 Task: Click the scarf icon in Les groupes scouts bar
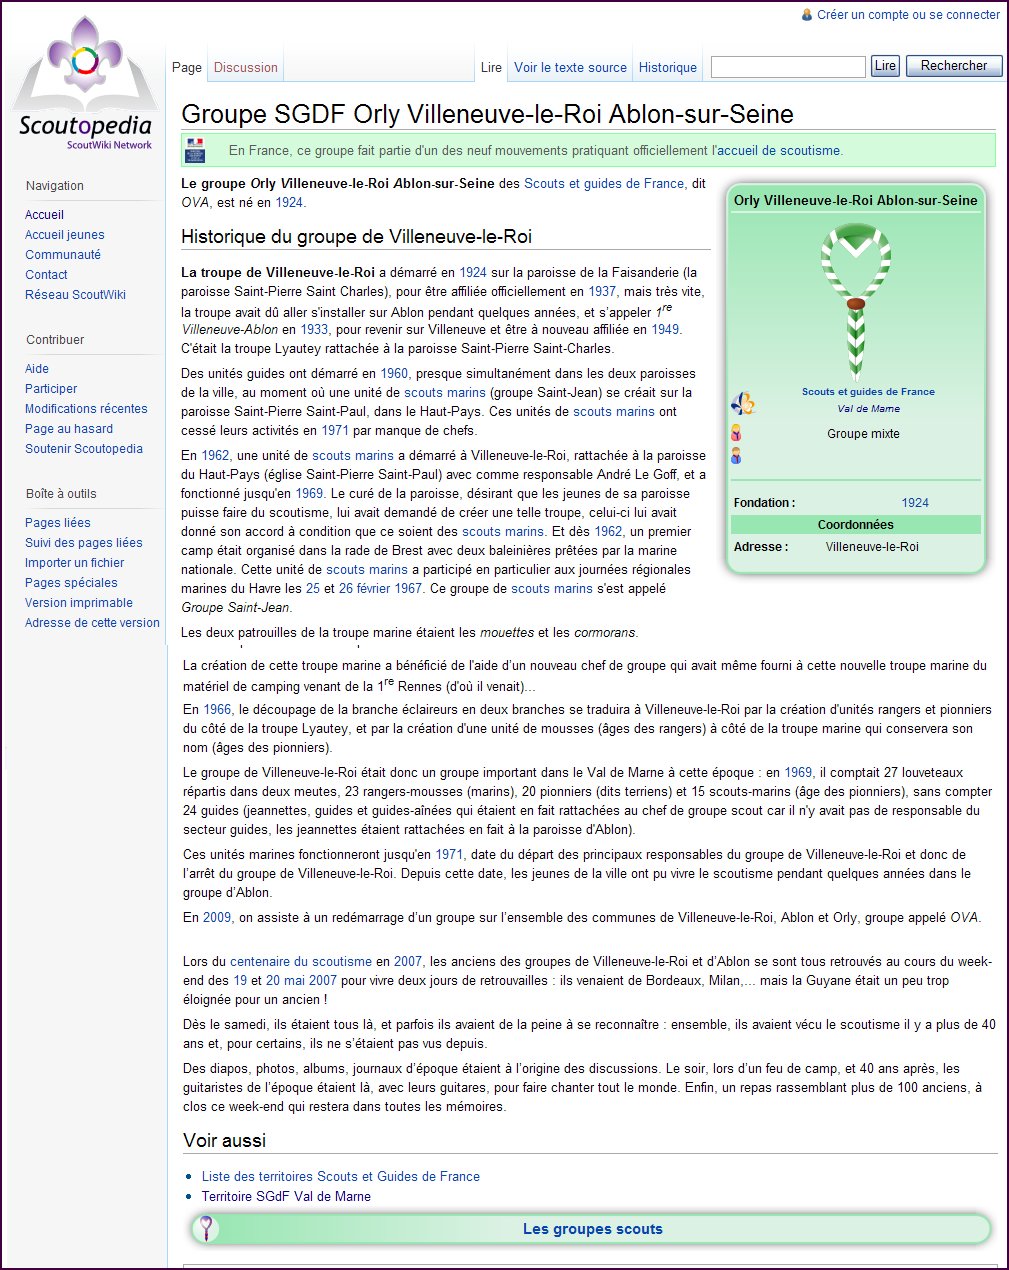[206, 1228]
